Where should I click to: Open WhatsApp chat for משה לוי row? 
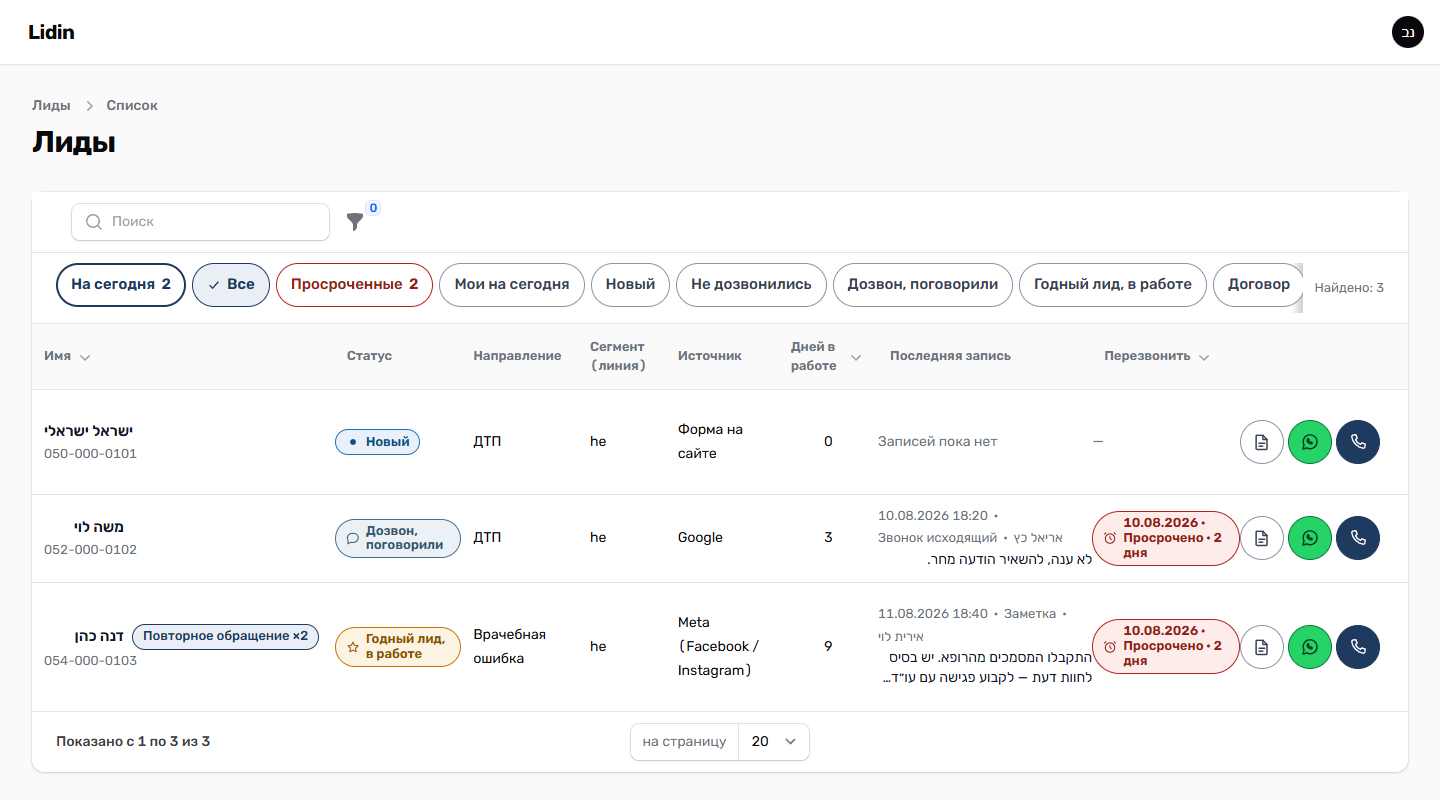coord(1310,538)
